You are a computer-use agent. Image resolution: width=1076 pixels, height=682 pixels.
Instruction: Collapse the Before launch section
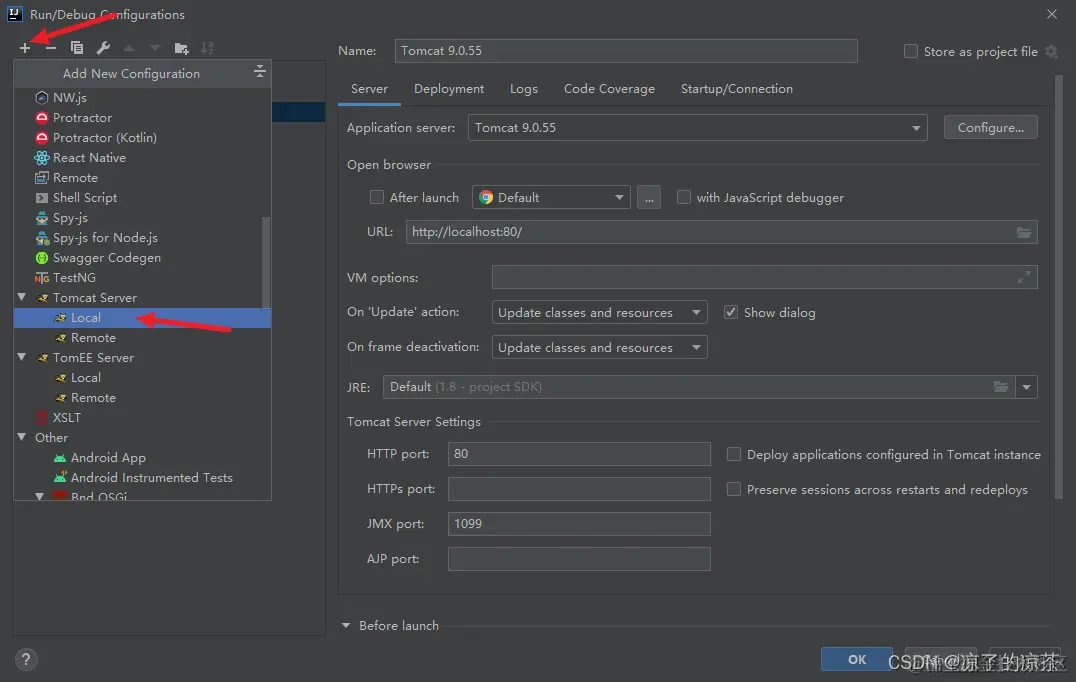346,626
